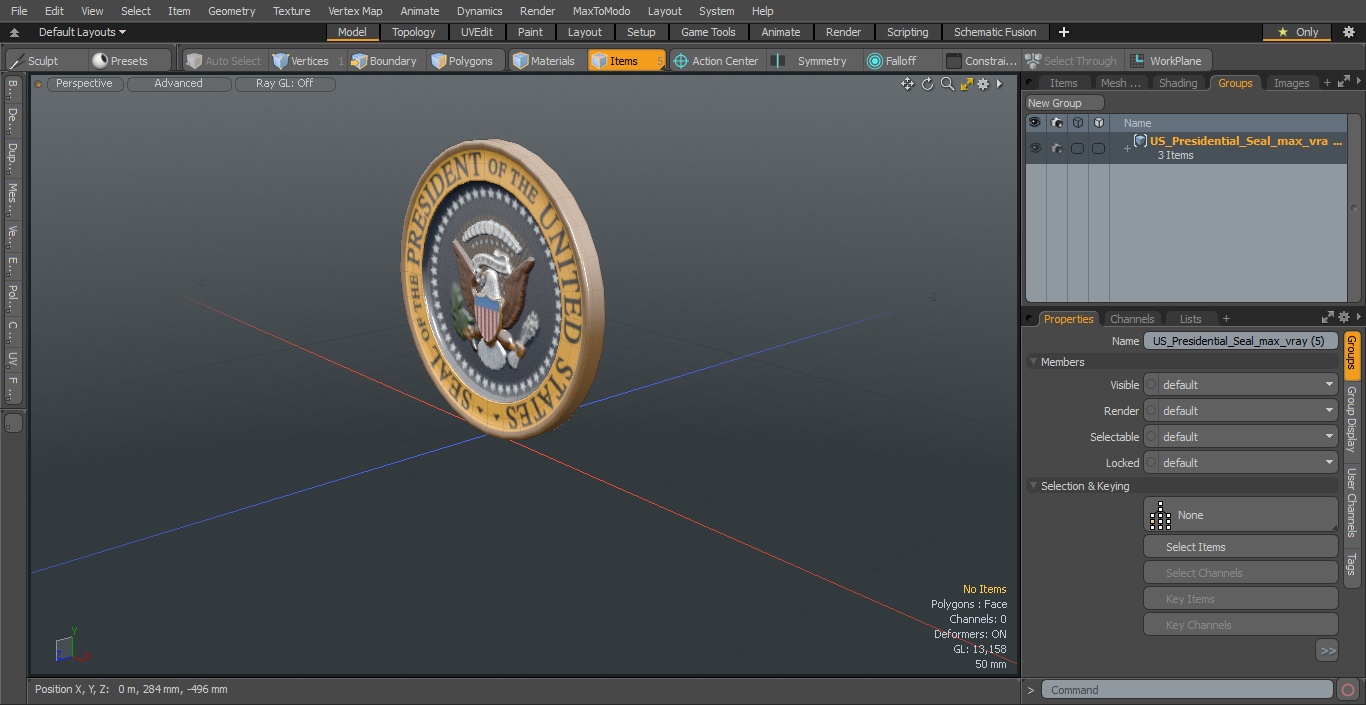Toggle visibility eye for US_Presidential_Seal group
This screenshot has height=705, width=1366.
1034,148
